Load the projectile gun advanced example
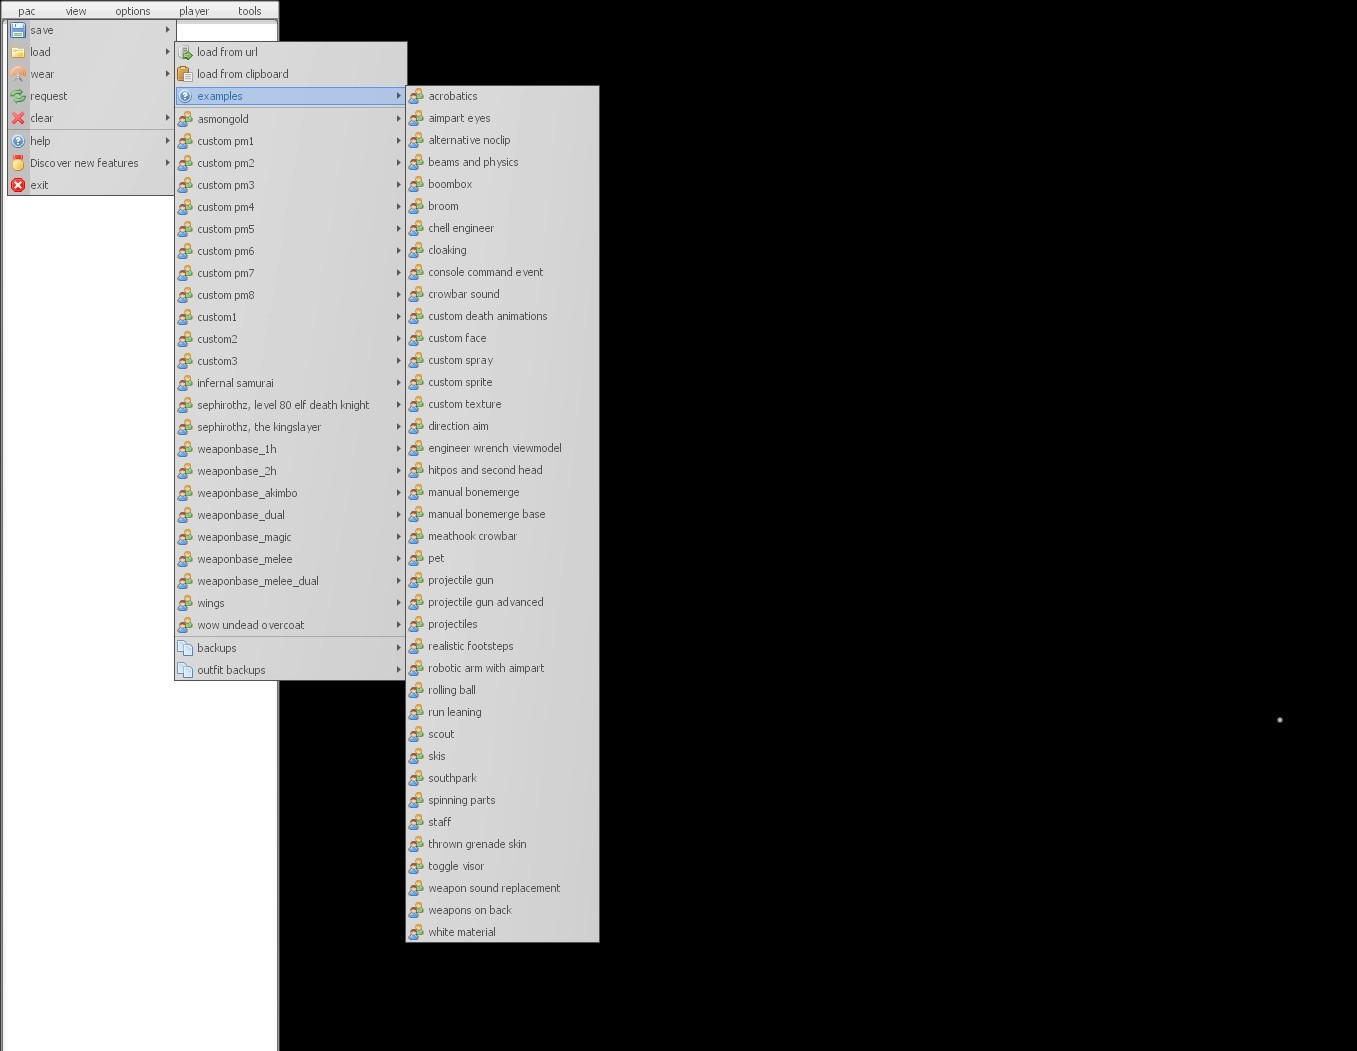1357x1051 pixels. (502, 602)
